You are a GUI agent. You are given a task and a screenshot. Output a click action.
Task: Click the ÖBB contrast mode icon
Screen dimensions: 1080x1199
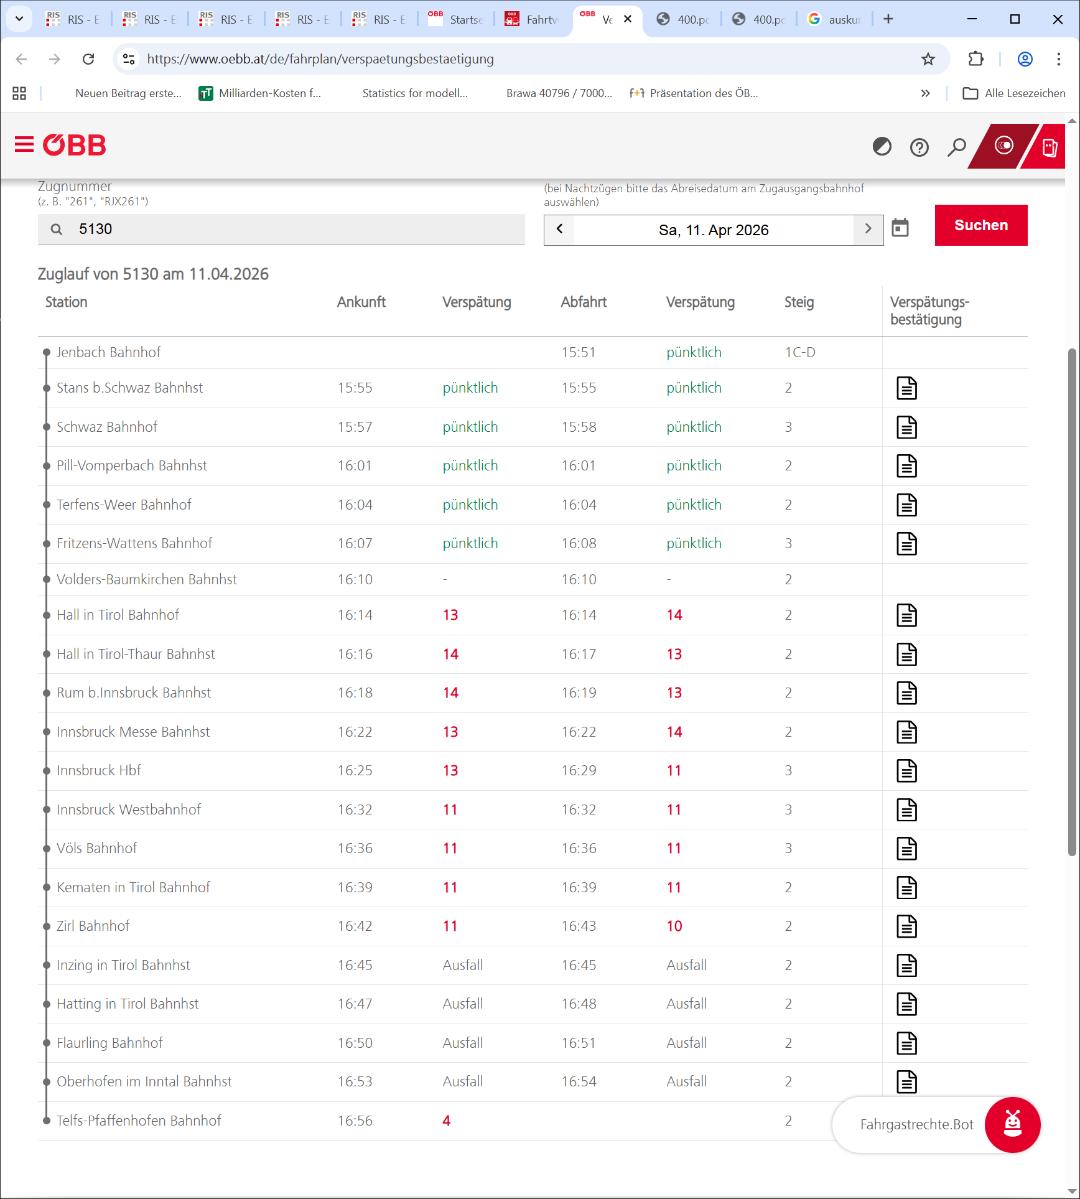click(x=882, y=146)
